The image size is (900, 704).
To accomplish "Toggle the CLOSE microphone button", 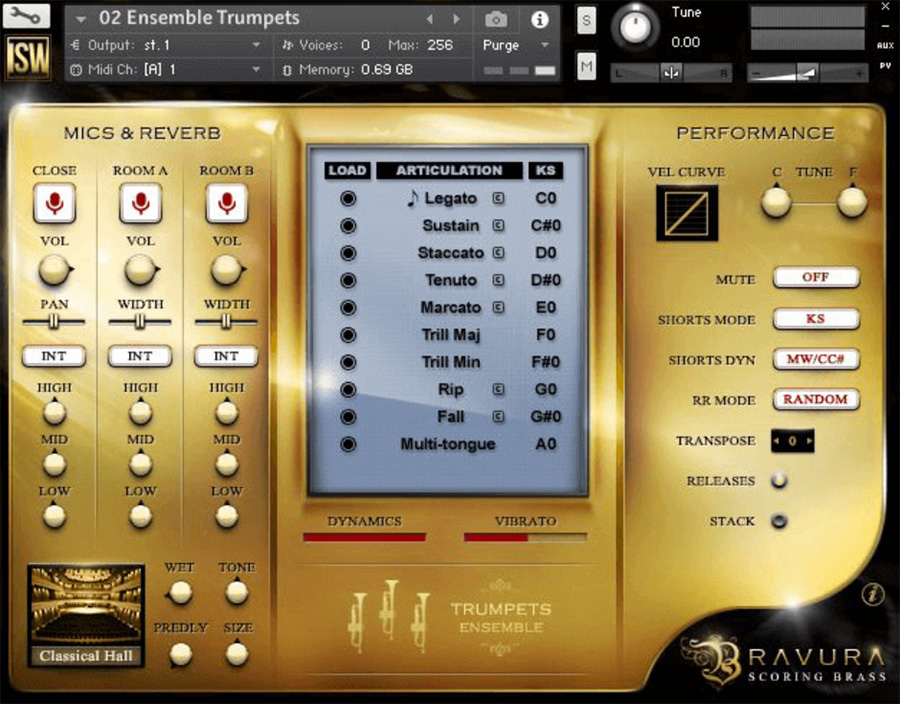I will pyautogui.click(x=55, y=203).
